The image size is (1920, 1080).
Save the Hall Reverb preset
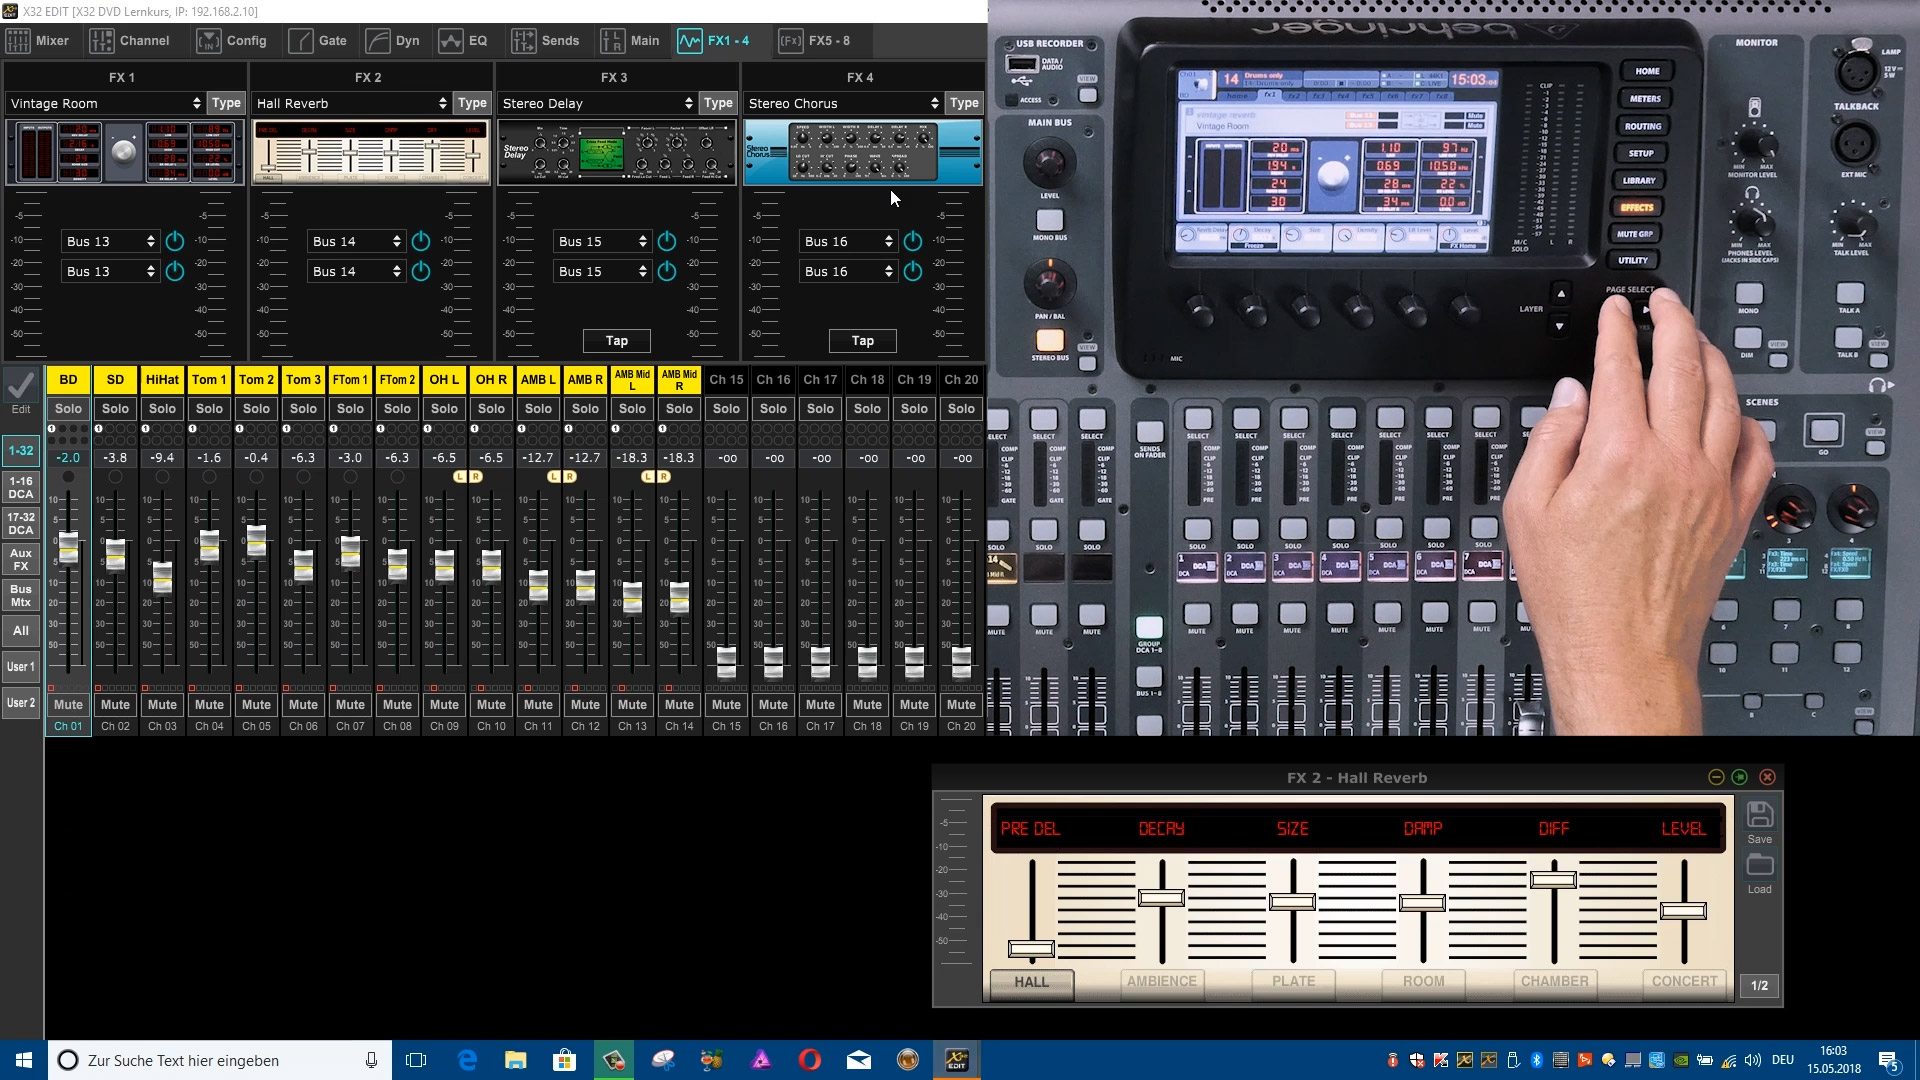click(1760, 823)
